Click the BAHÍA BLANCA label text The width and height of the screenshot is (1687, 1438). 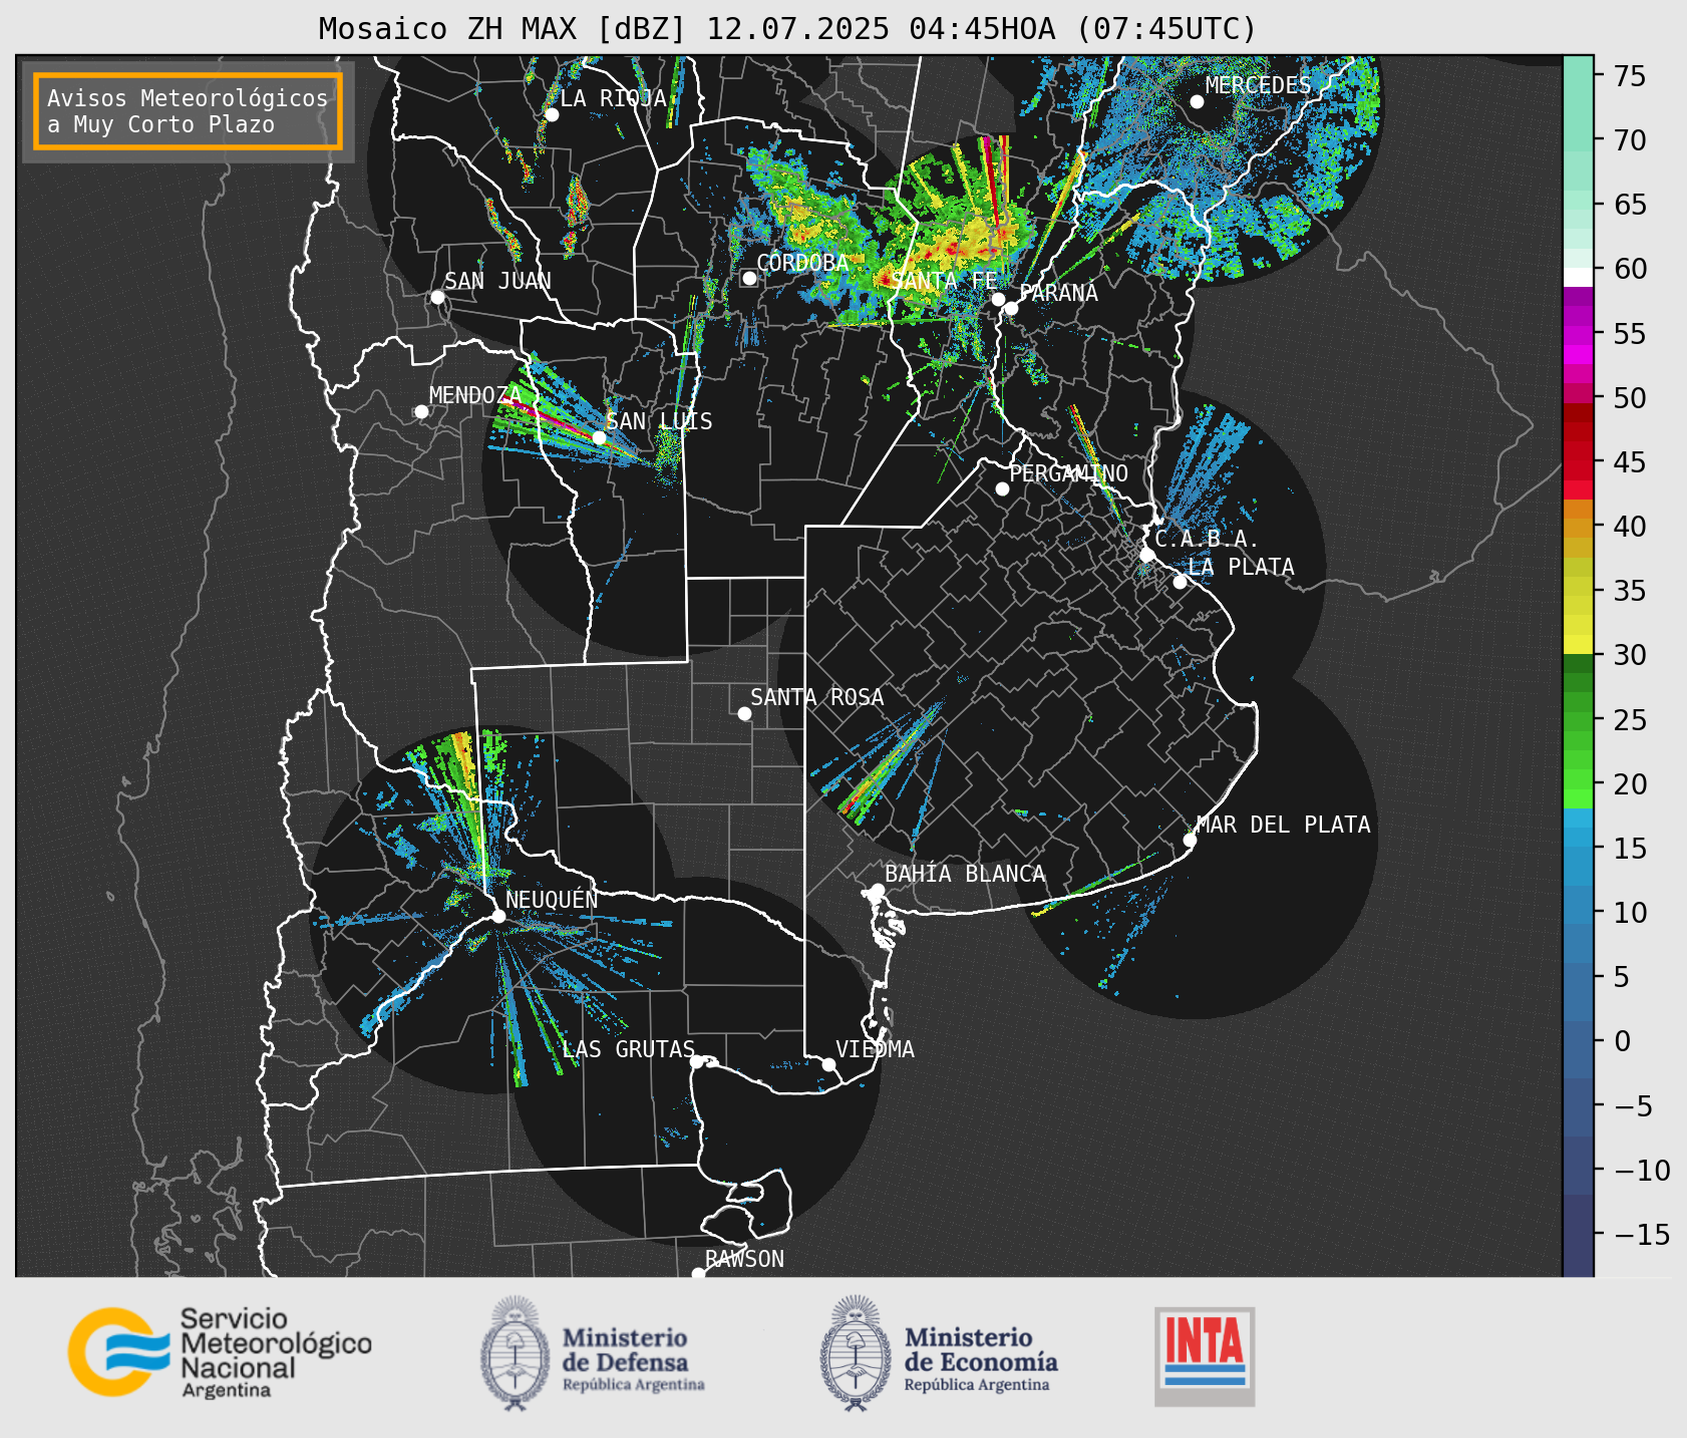[965, 874]
